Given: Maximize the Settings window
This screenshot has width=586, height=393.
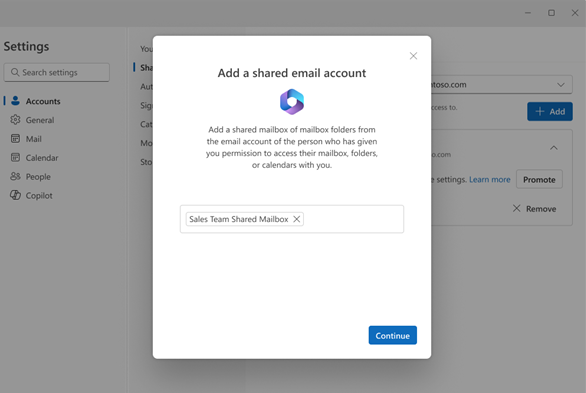Looking at the screenshot, I should click(551, 13).
